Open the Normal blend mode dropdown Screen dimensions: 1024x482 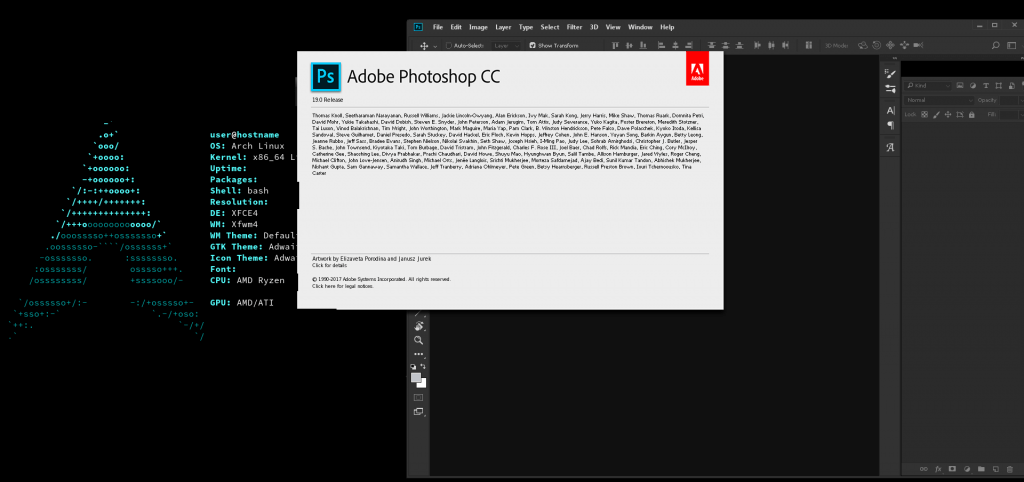(x=939, y=100)
